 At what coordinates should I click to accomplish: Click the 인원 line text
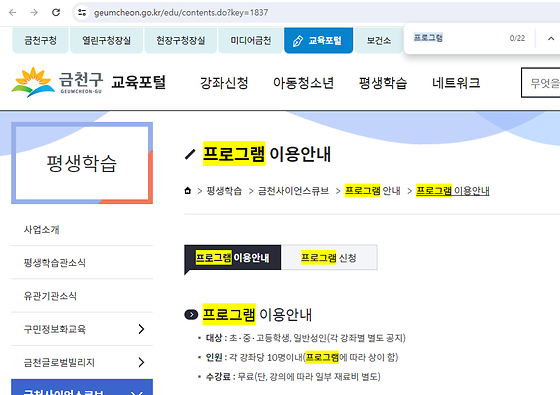click(x=302, y=357)
